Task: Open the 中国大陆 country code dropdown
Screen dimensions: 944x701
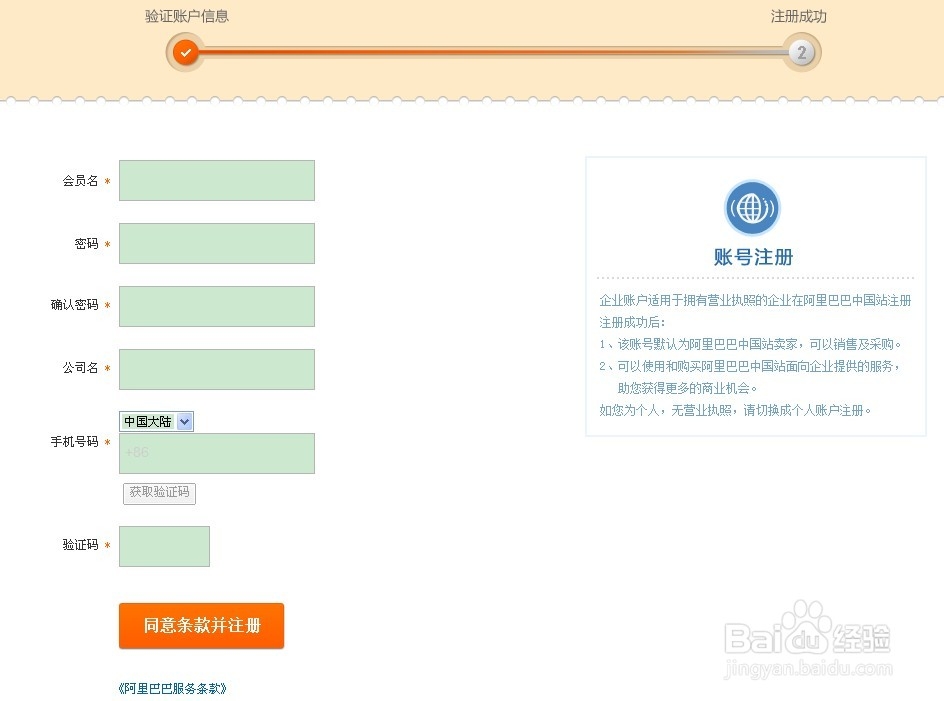Action: 155,421
